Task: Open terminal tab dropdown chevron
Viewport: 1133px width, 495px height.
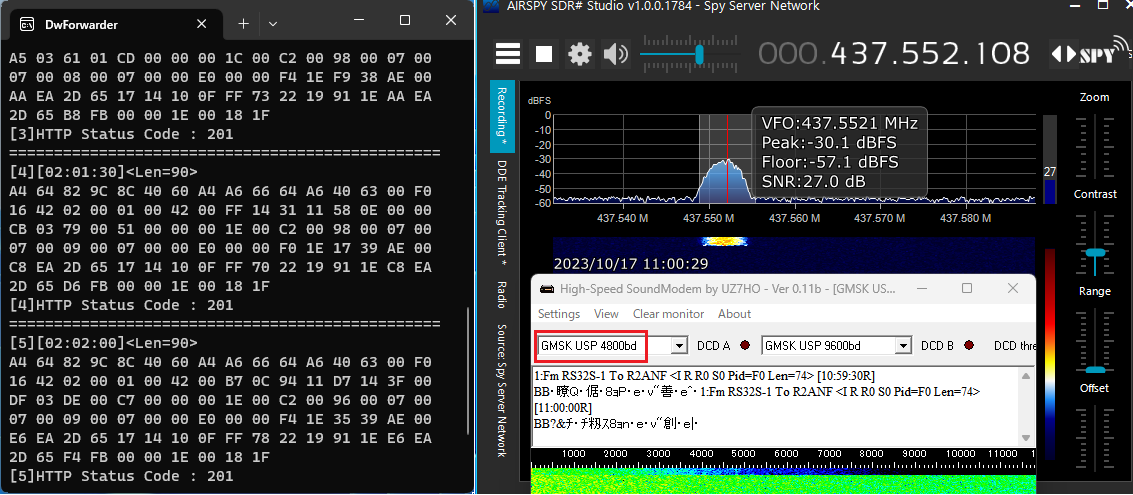Action: coord(272,24)
